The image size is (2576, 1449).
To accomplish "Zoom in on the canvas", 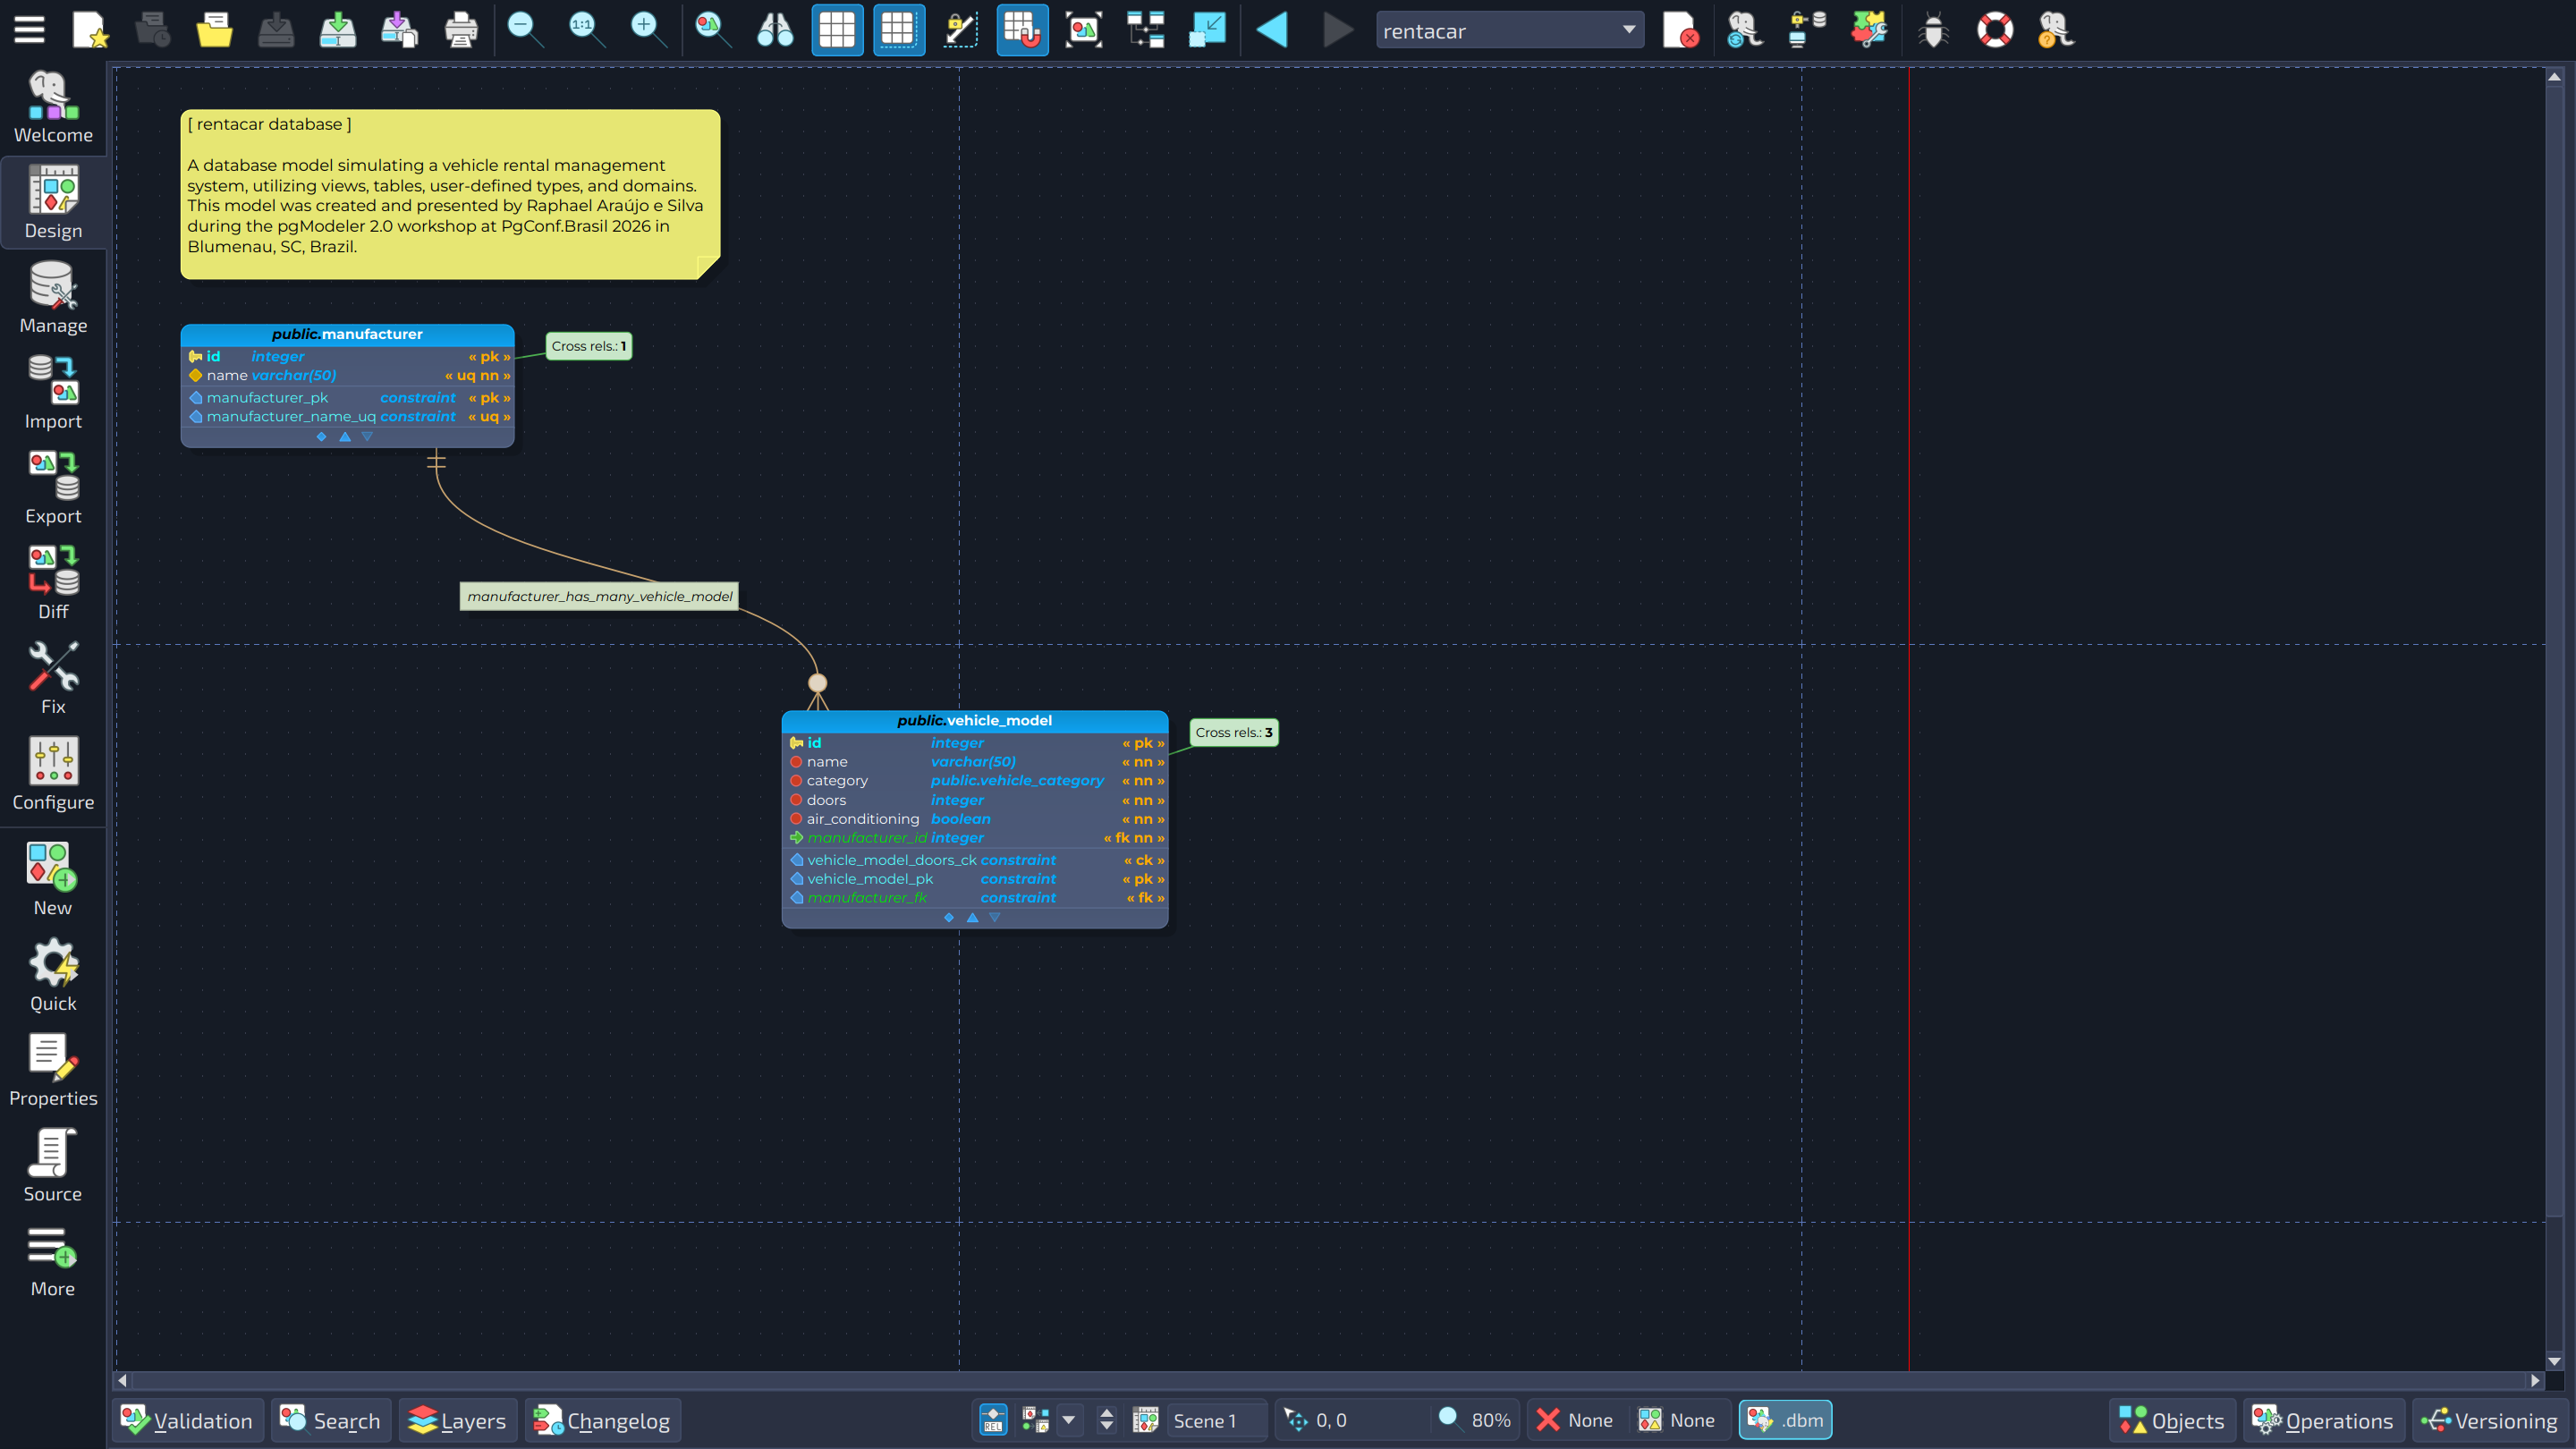I will click(x=647, y=30).
